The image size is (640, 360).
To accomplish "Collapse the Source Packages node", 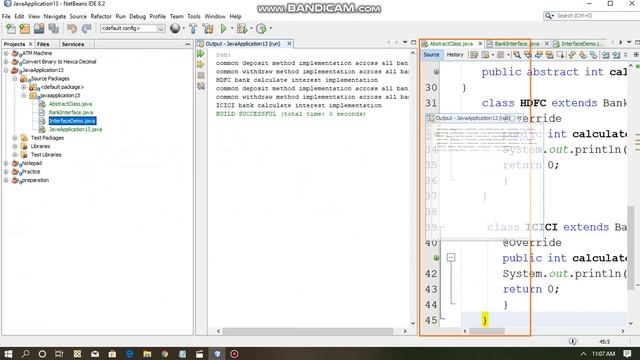I will (15, 78).
